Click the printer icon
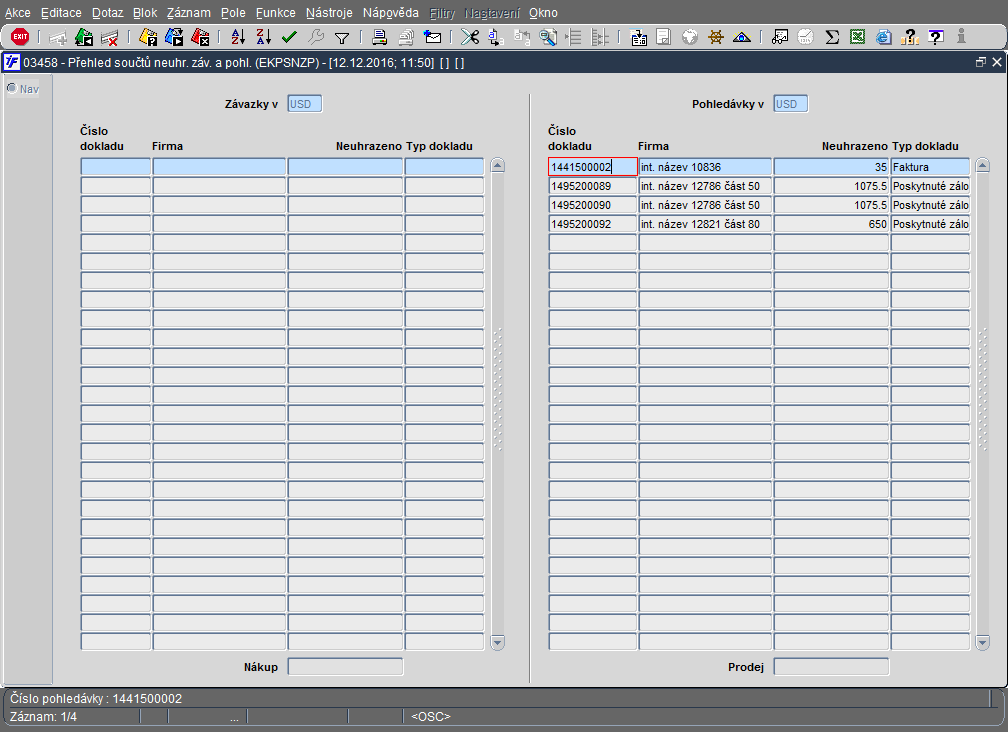1008x732 pixels. [x=379, y=37]
